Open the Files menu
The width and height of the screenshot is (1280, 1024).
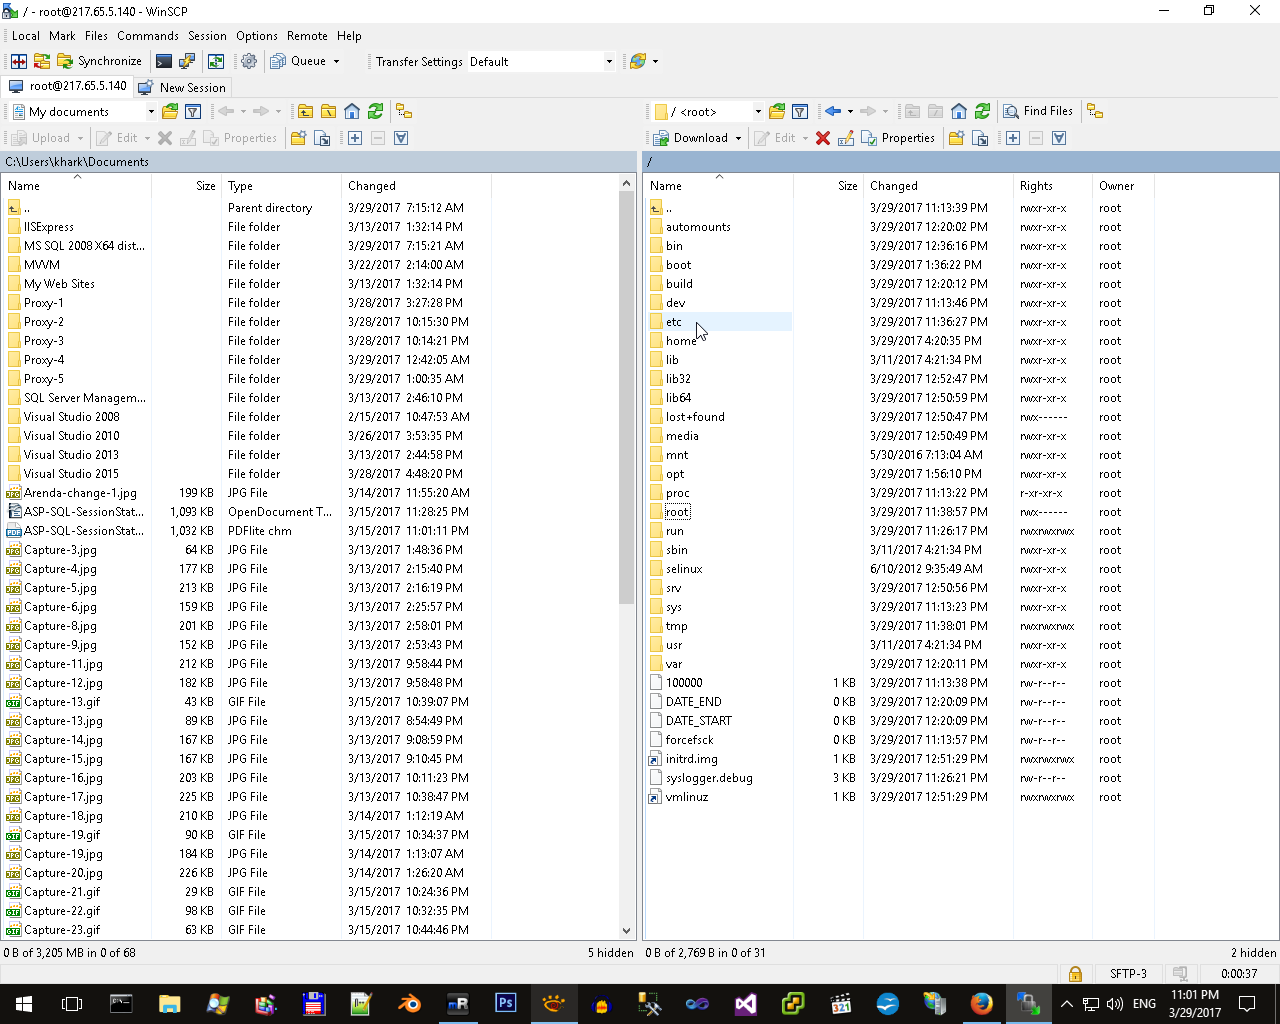97,36
